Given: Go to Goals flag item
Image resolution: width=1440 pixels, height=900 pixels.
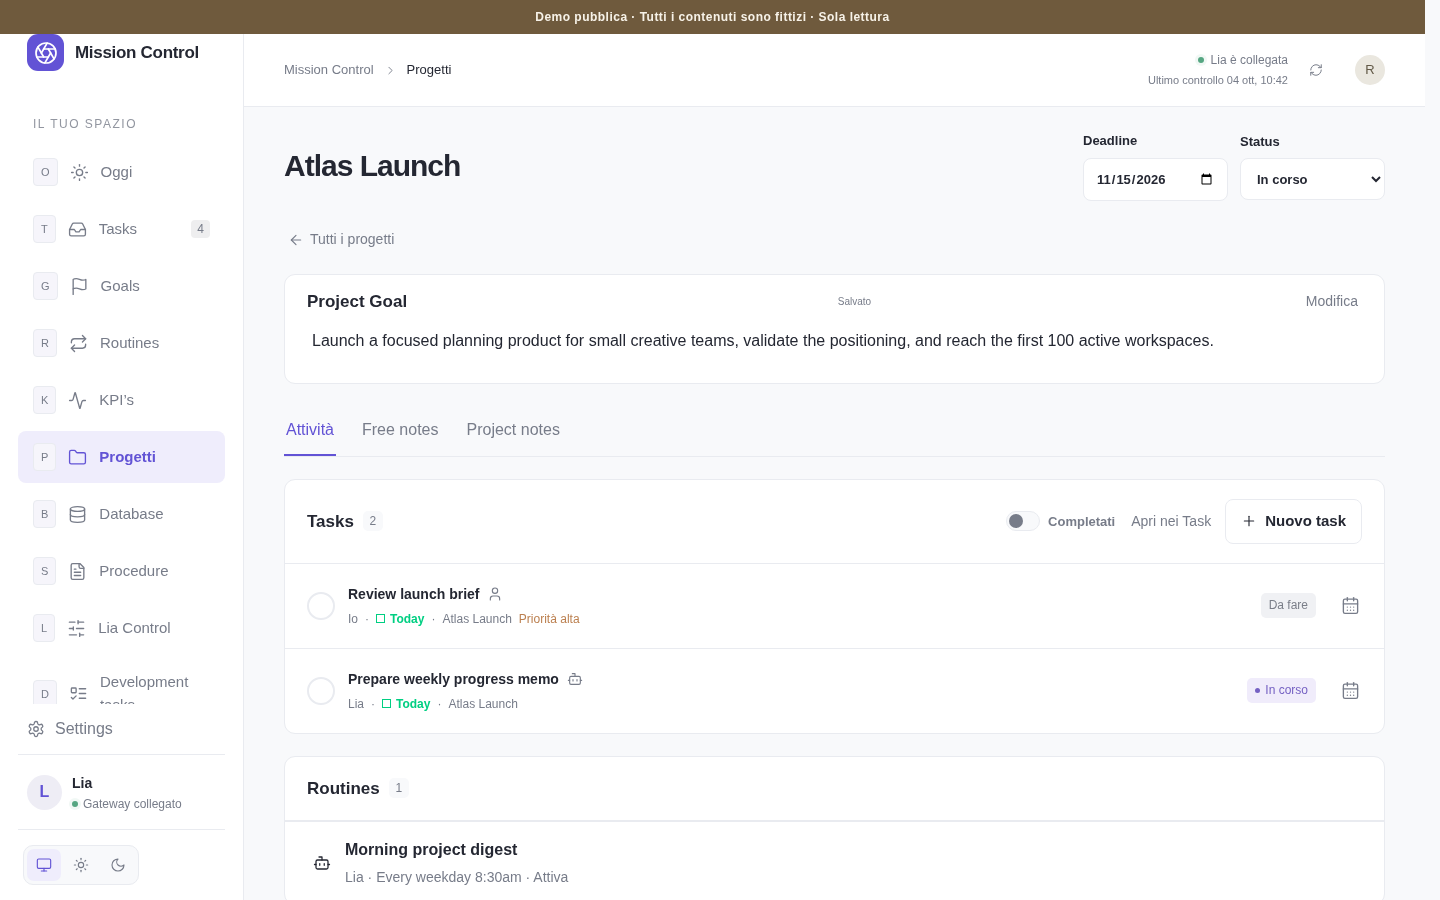Looking at the screenshot, I should point(121,286).
